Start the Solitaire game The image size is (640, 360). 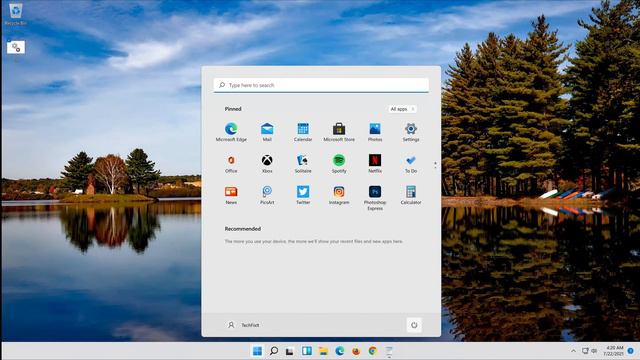303,164
